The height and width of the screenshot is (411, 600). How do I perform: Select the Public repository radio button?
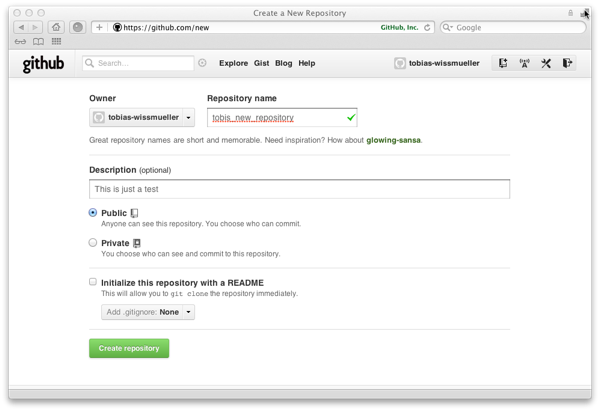(x=93, y=213)
